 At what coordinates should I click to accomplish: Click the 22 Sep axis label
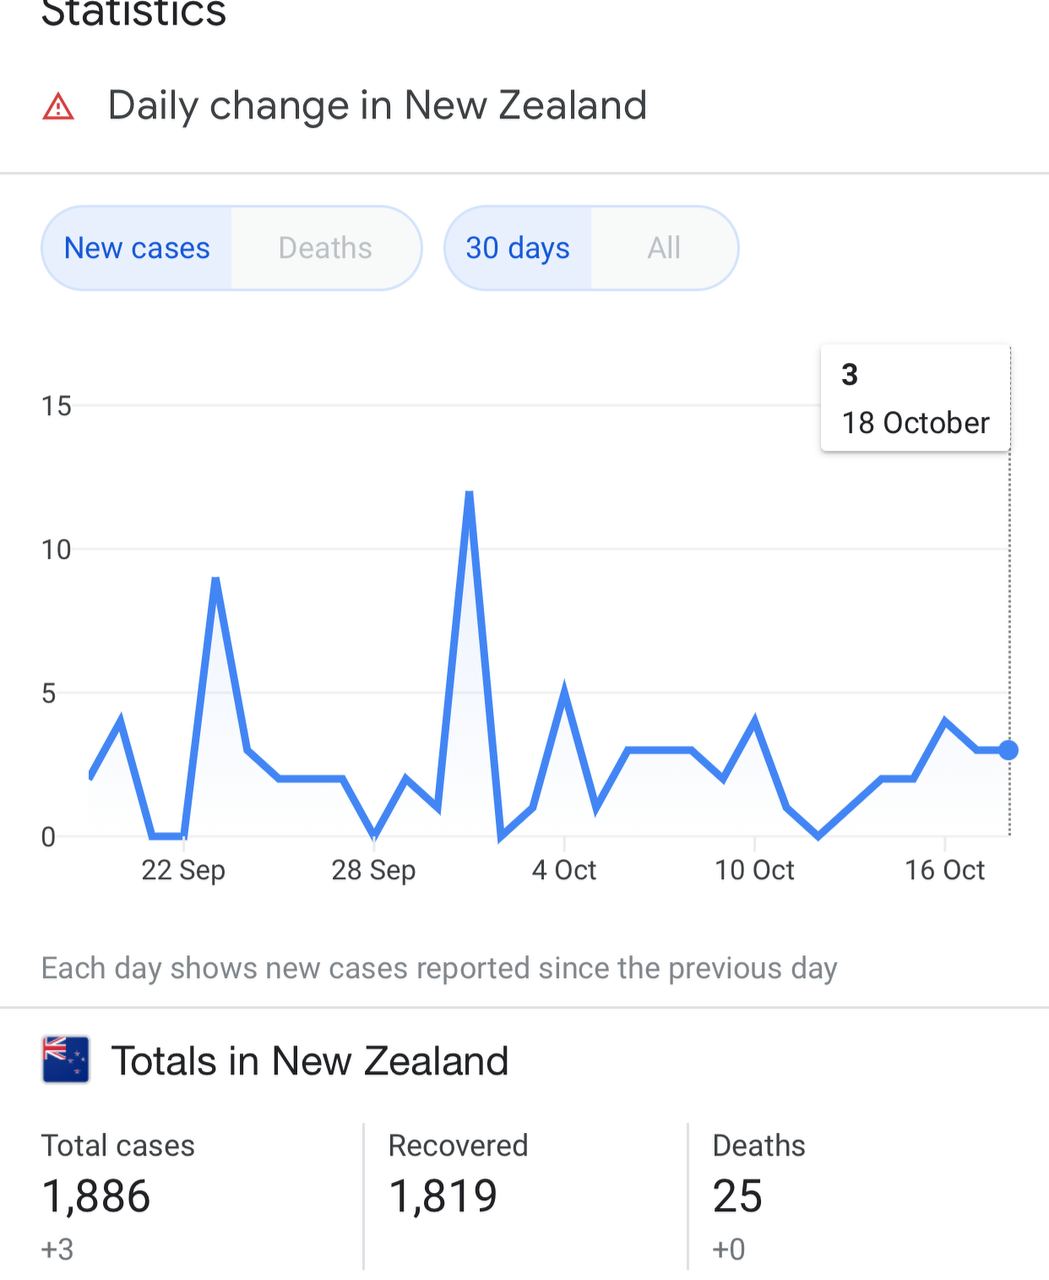(x=183, y=870)
